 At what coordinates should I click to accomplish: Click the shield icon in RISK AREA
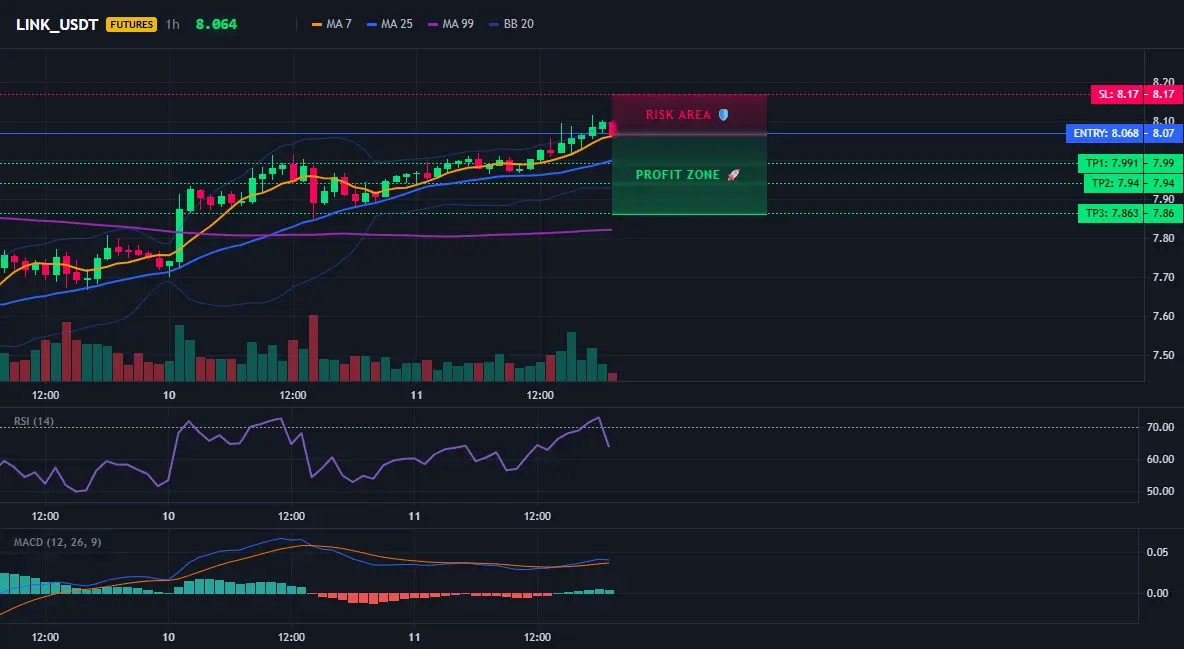tap(723, 115)
